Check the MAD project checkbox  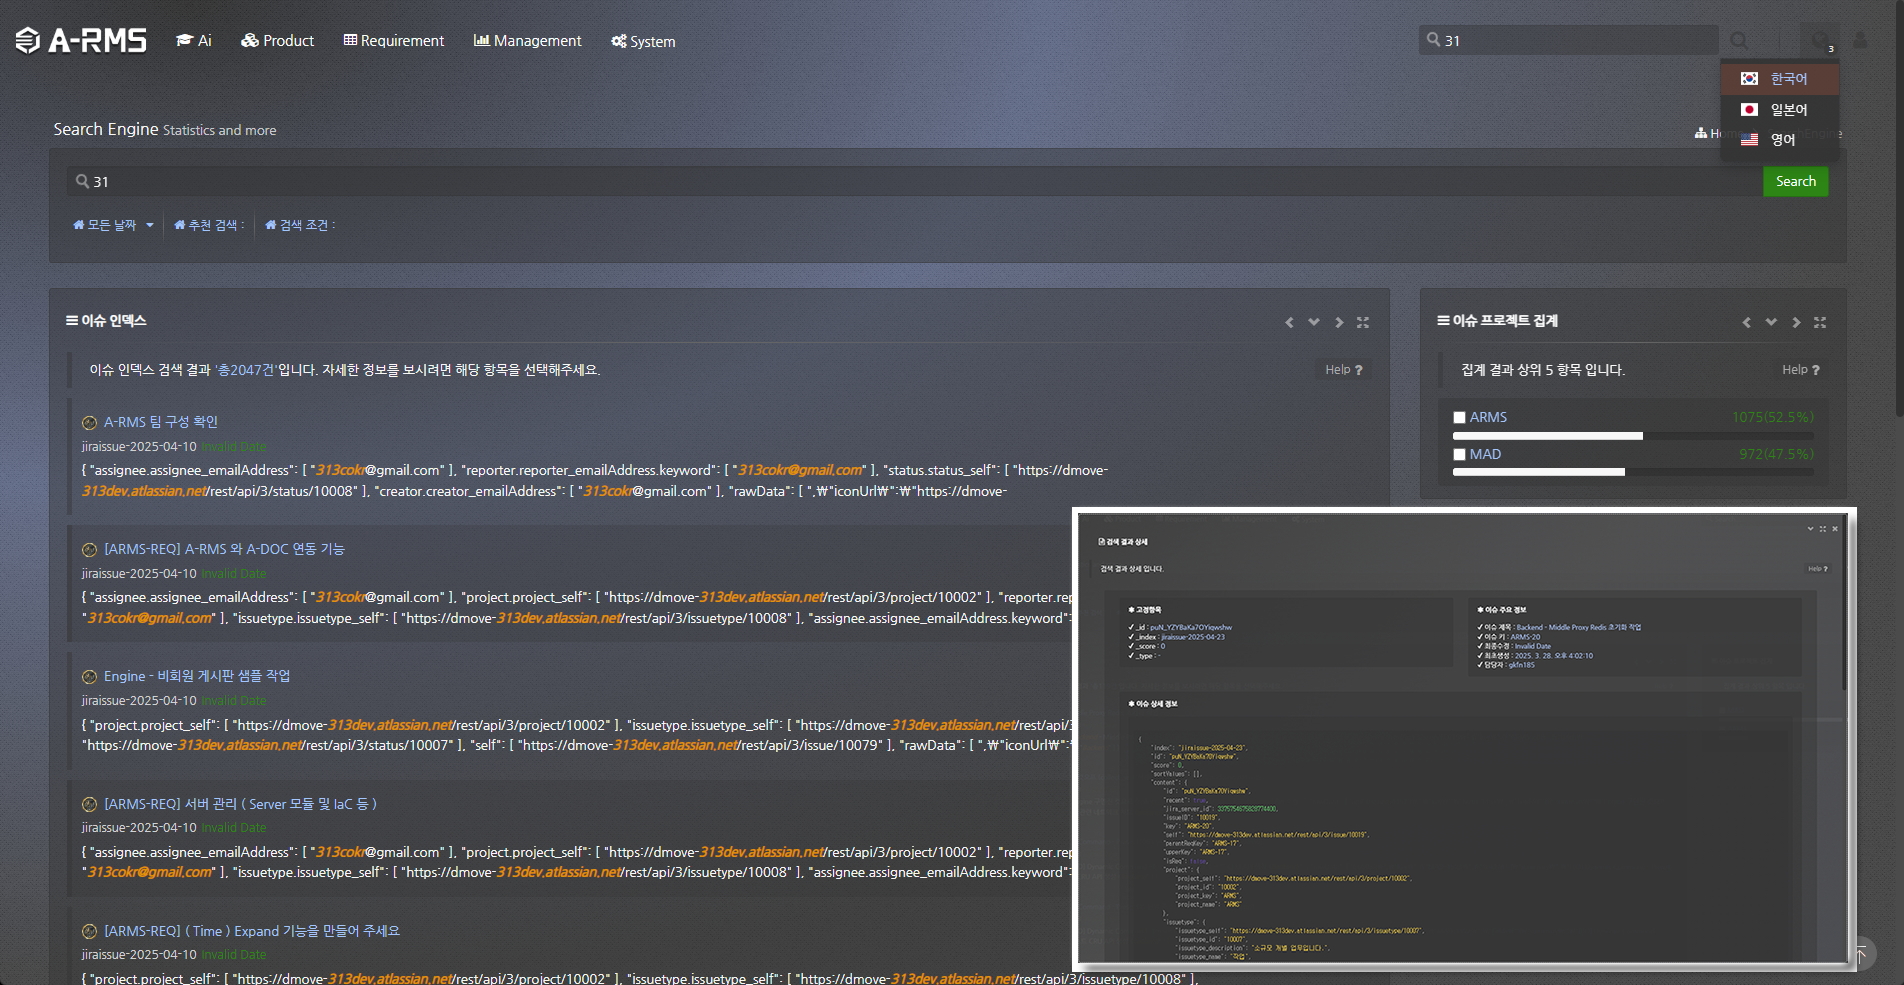(x=1459, y=455)
